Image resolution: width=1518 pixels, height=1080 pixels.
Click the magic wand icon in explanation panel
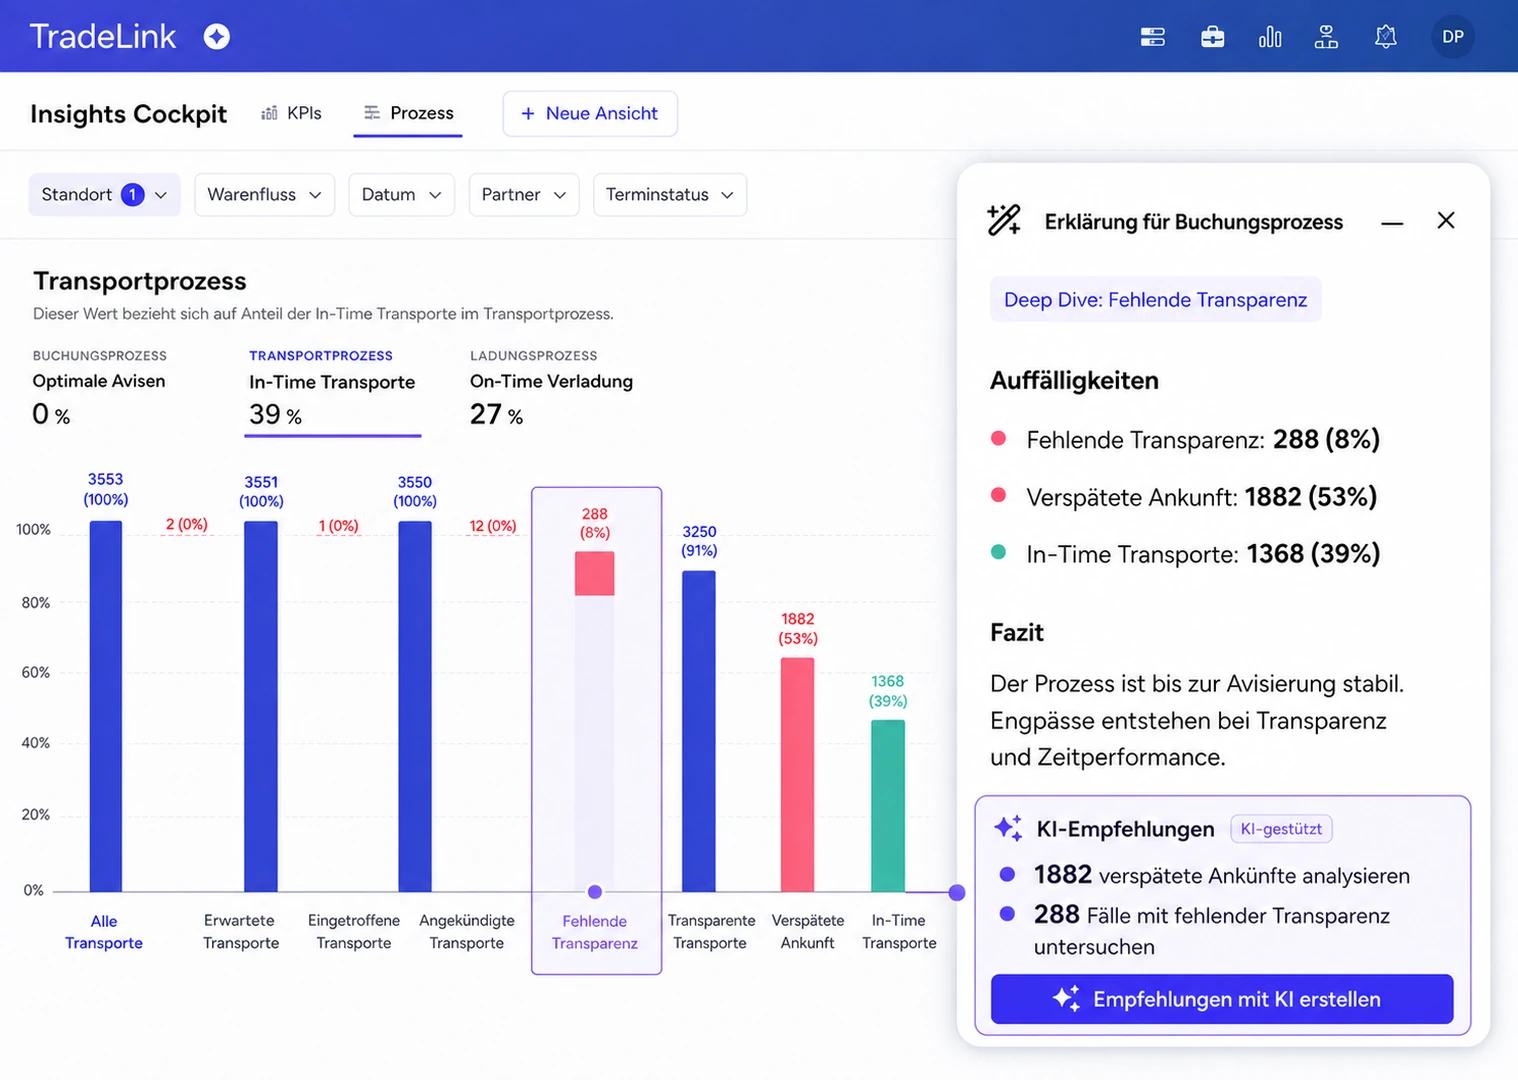1004,220
